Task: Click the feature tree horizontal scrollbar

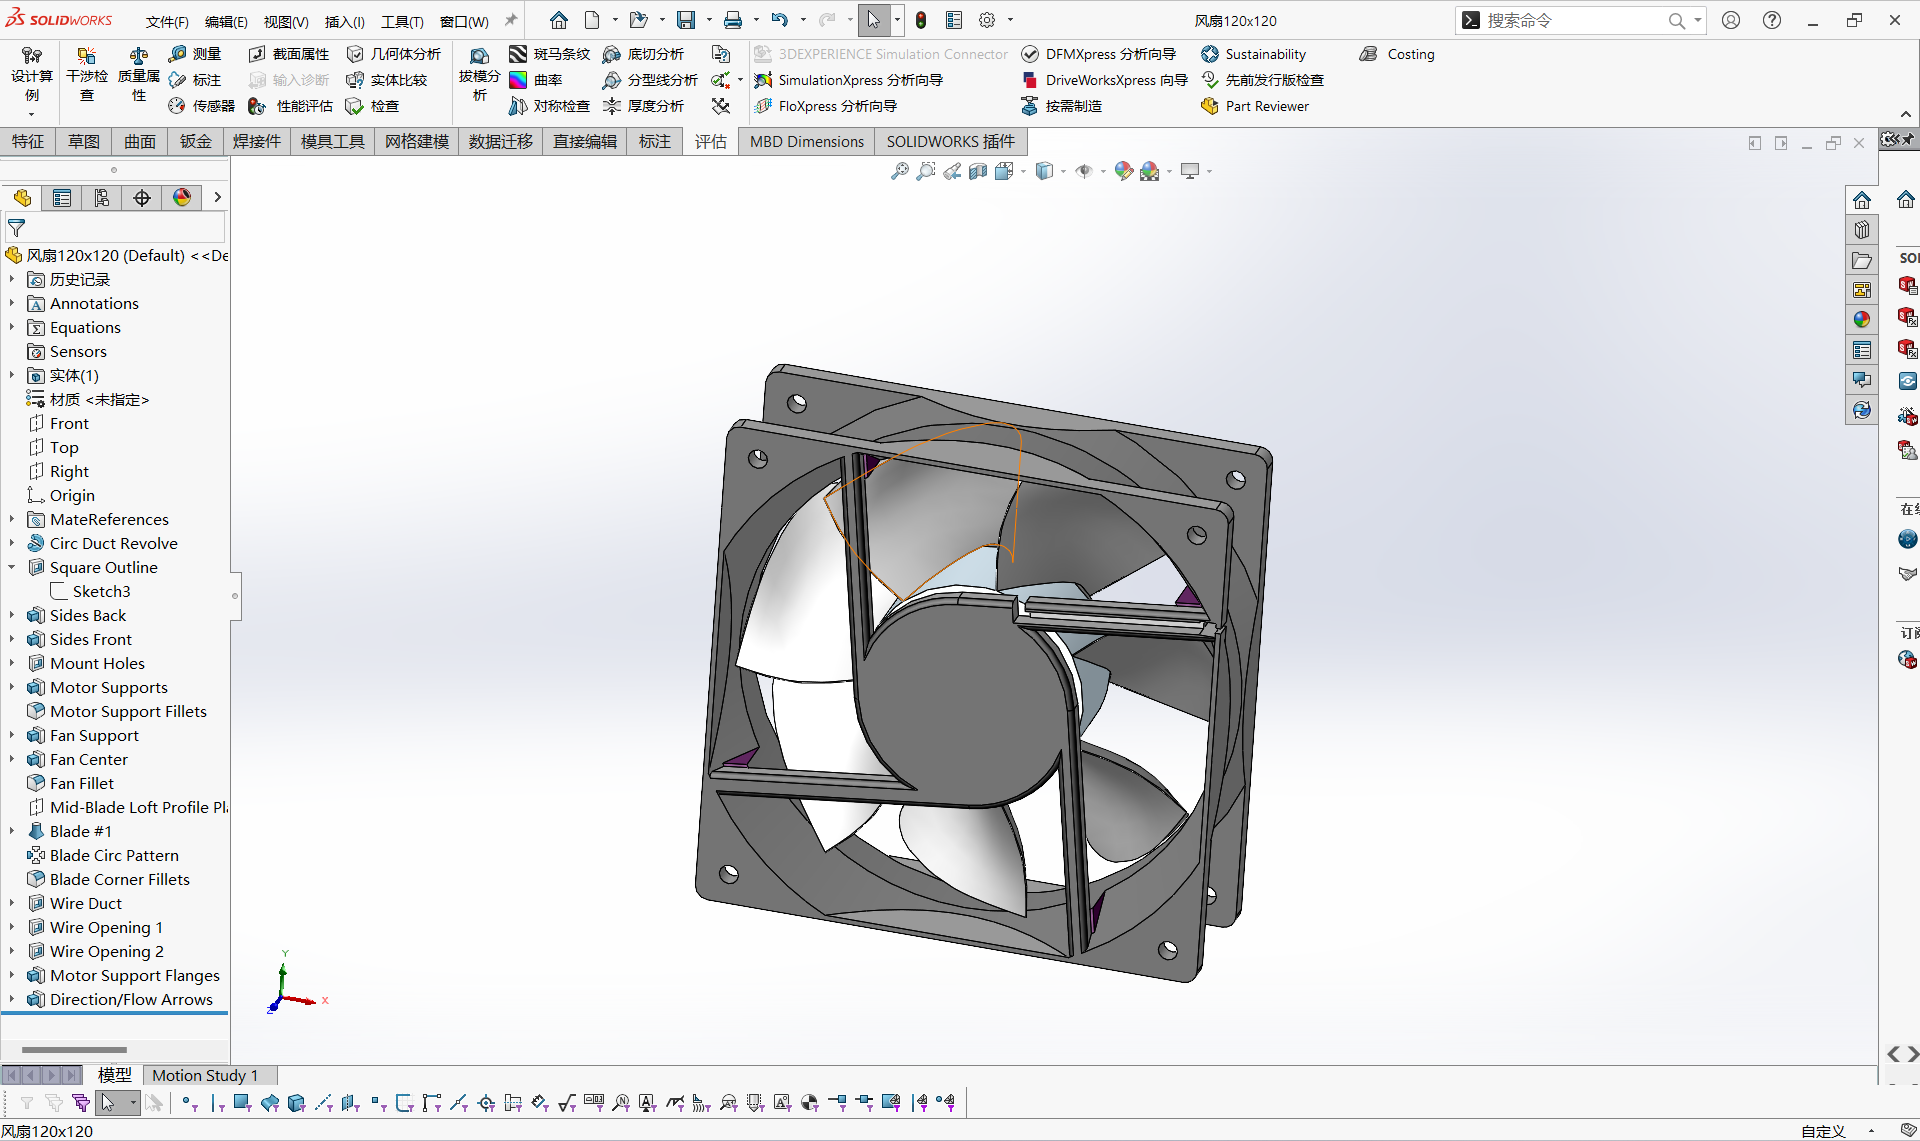Action: (x=74, y=1050)
